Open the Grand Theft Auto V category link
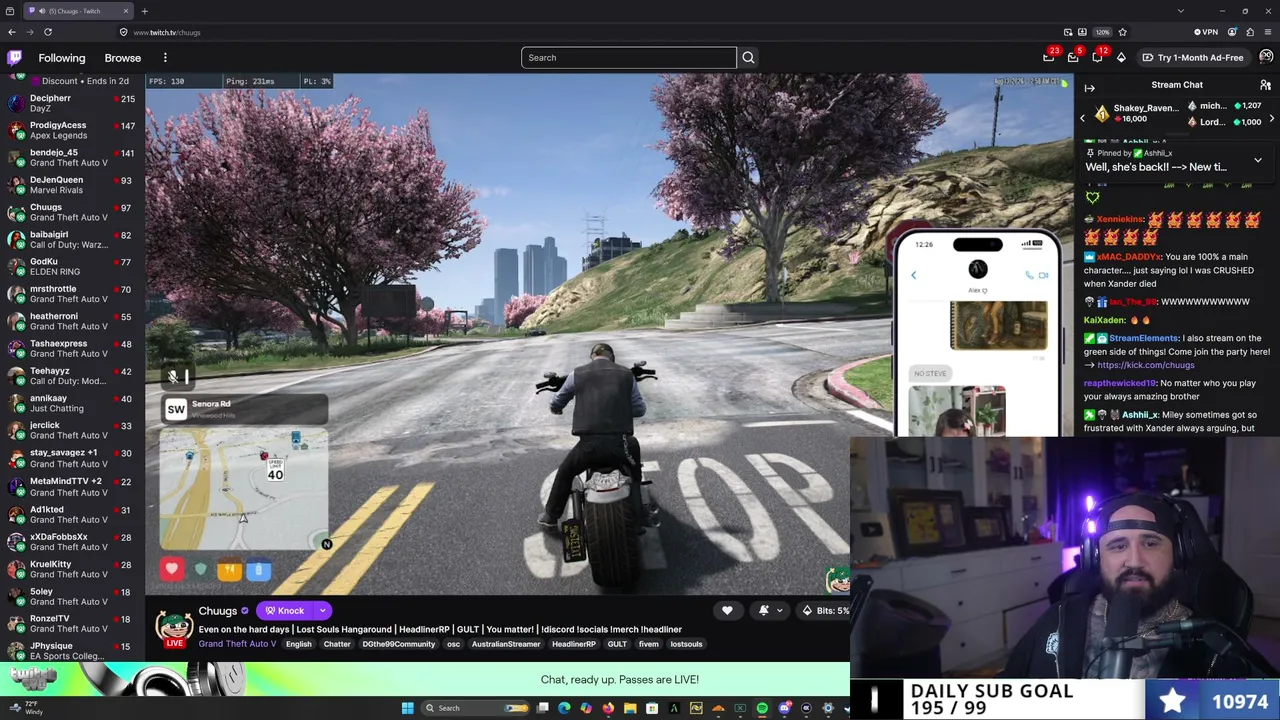 coord(237,644)
